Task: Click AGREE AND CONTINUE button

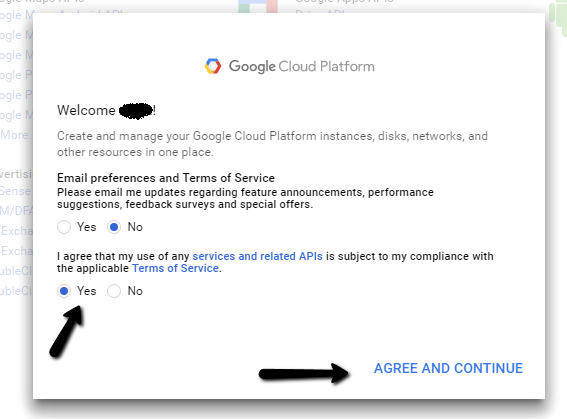Action: click(448, 368)
